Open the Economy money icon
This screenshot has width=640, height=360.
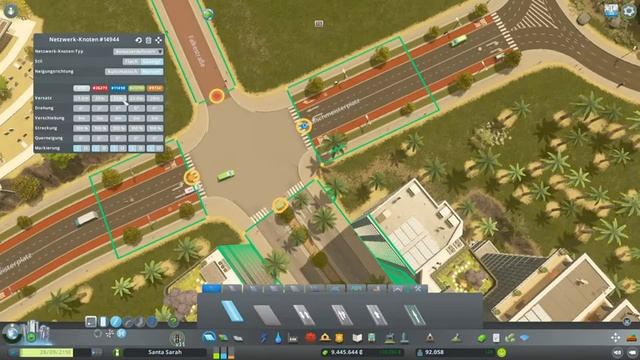tap(482, 338)
